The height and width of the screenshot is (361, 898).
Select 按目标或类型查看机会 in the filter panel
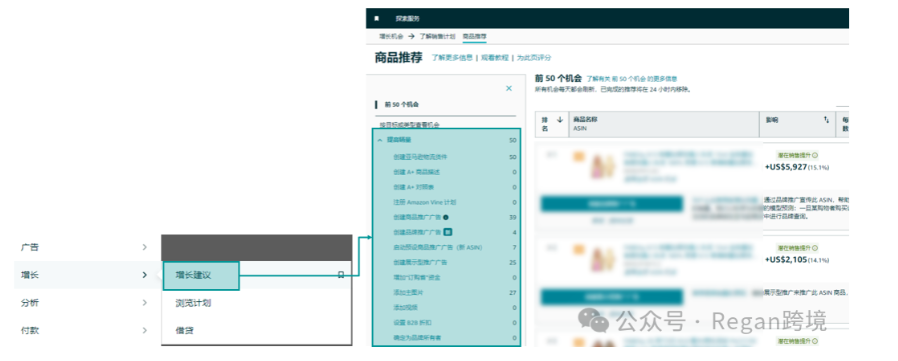409,124
